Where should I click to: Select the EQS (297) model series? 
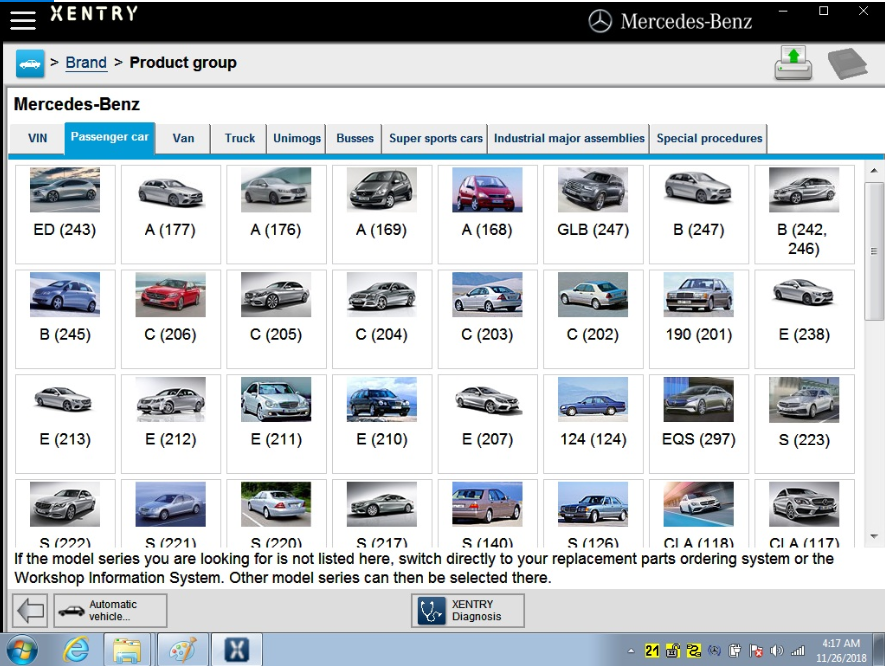click(698, 424)
